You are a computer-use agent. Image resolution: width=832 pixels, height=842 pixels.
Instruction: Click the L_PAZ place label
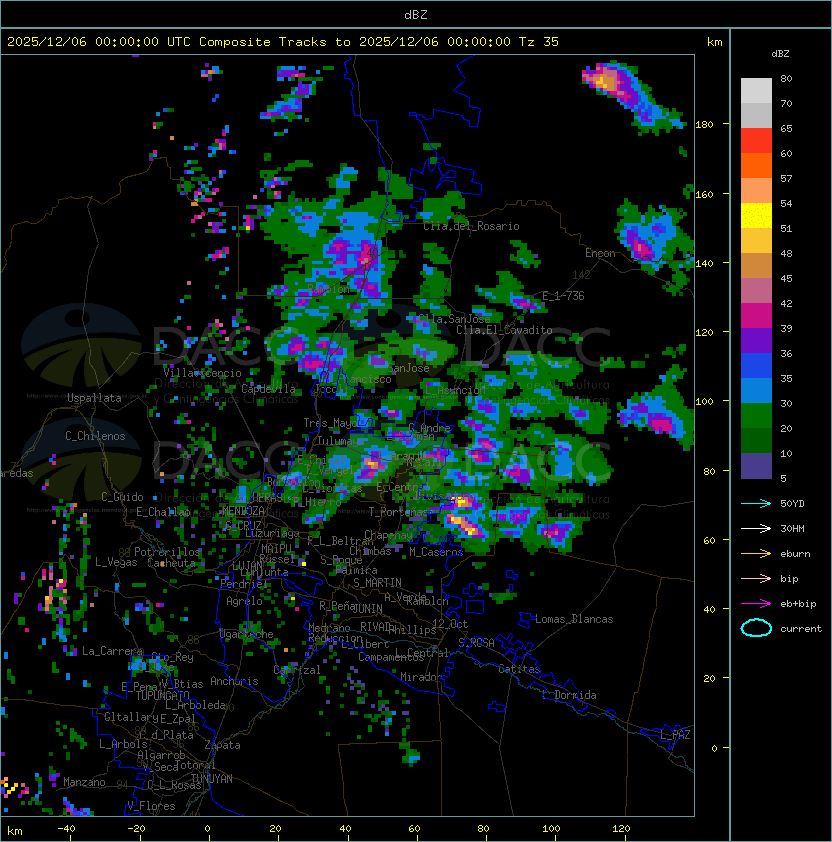point(675,735)
